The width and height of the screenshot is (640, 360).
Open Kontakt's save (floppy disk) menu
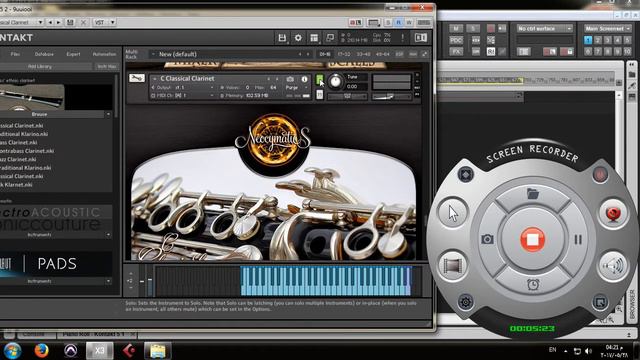[282, 38]
